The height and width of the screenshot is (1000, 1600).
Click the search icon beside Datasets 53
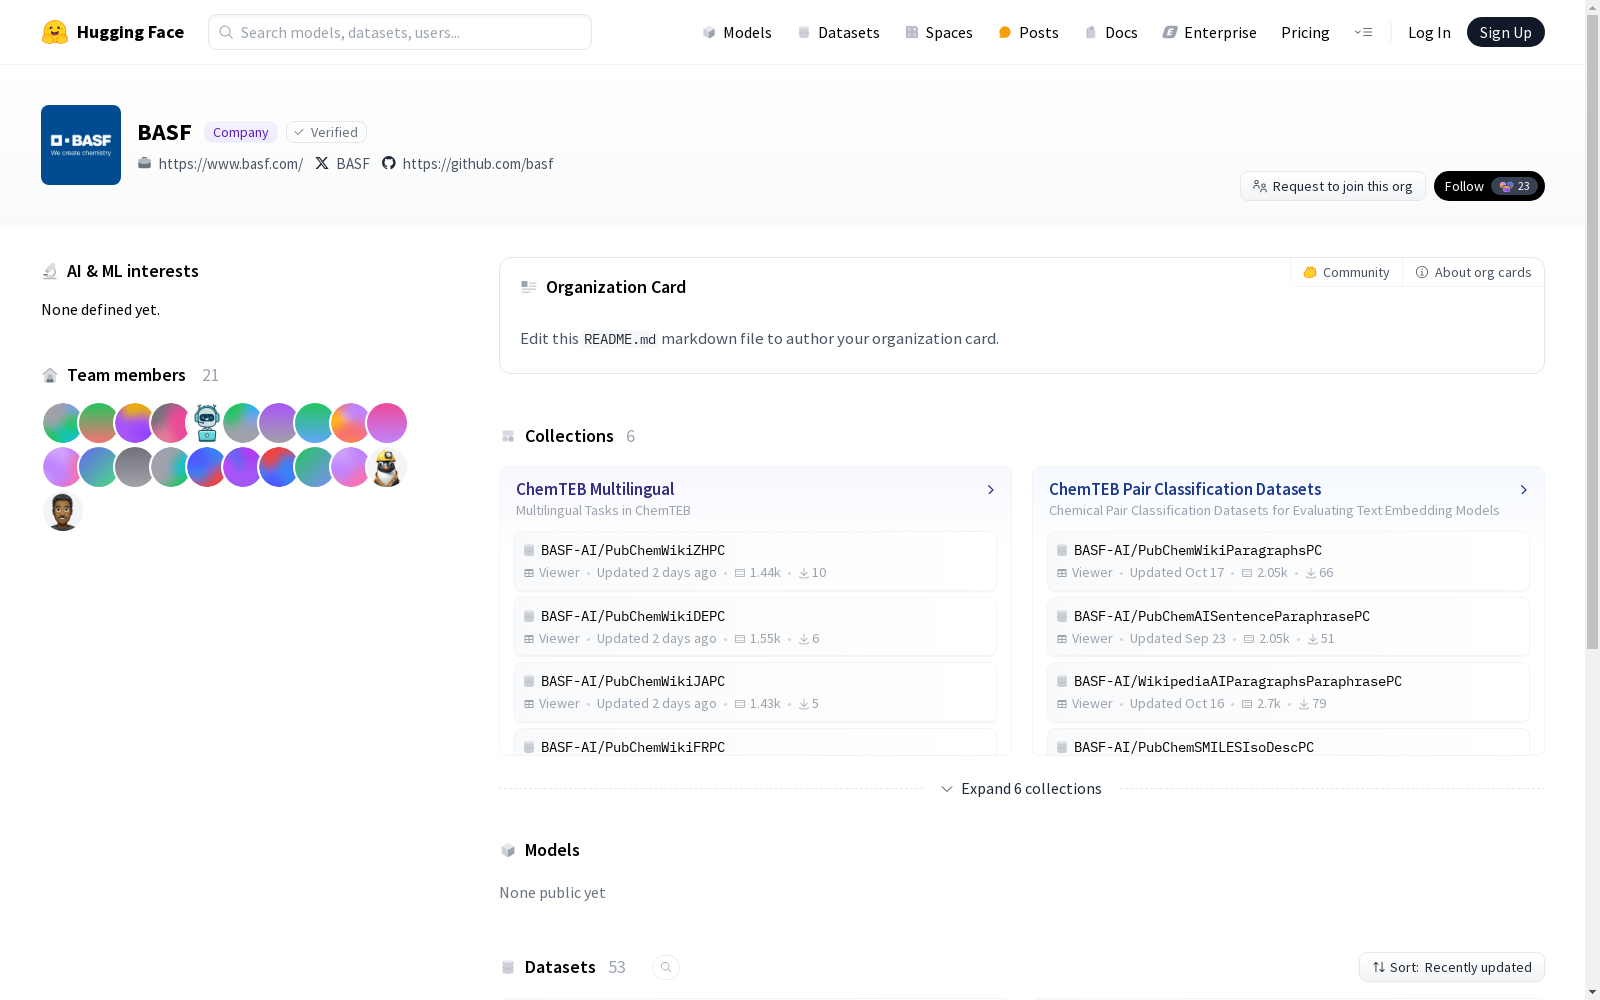tap(666, 967)
